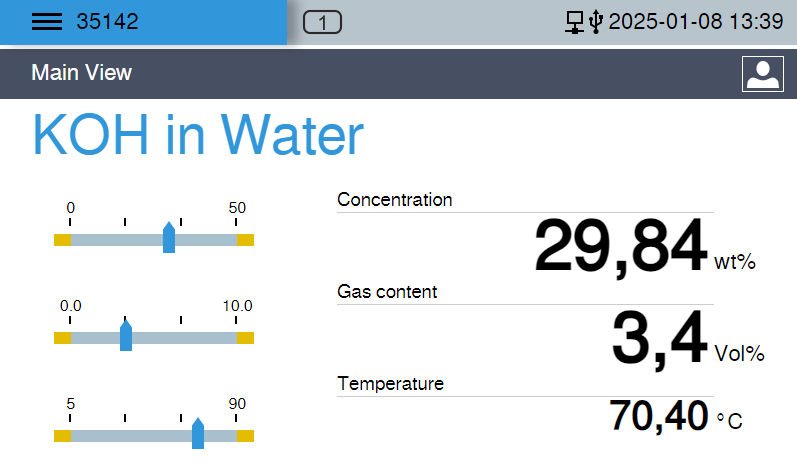797x476 pixels.
Task: Open the hamburger menu
Action: click(x=46, y=22)
